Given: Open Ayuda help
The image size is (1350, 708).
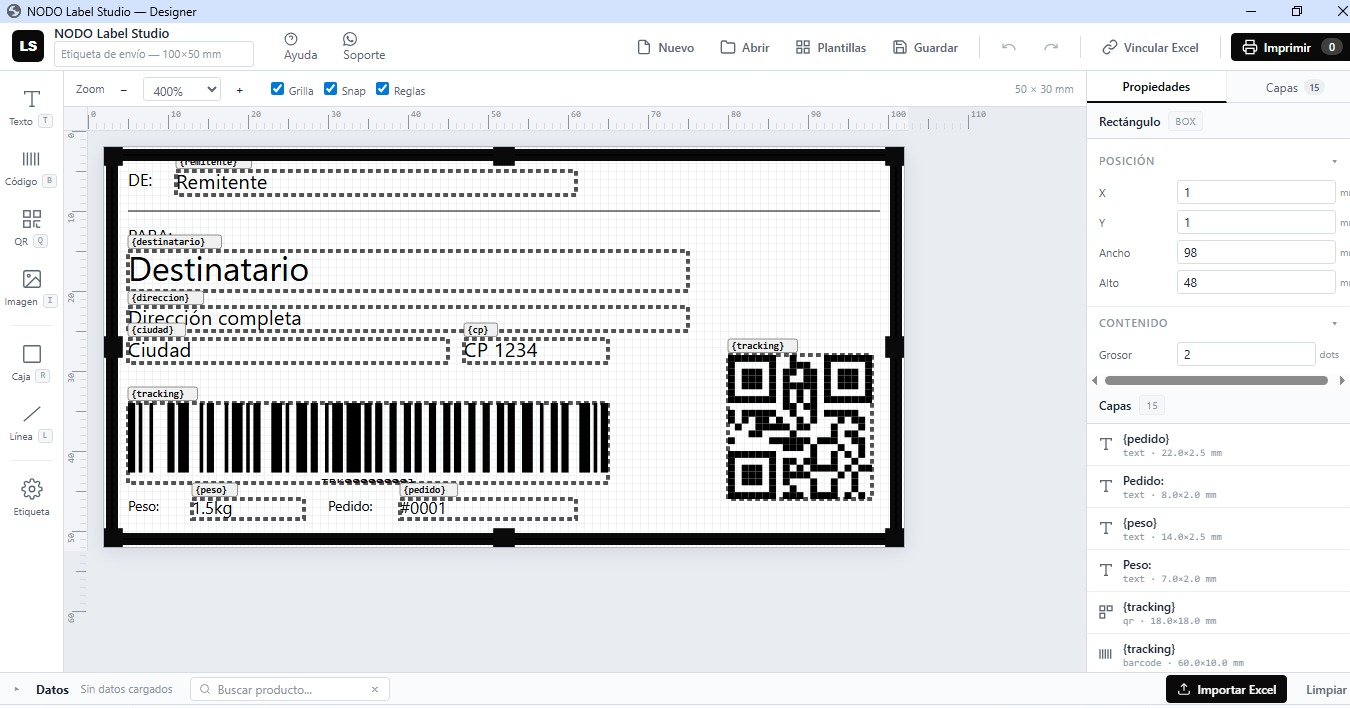Looking at the screenshot, I should [300, 47].
